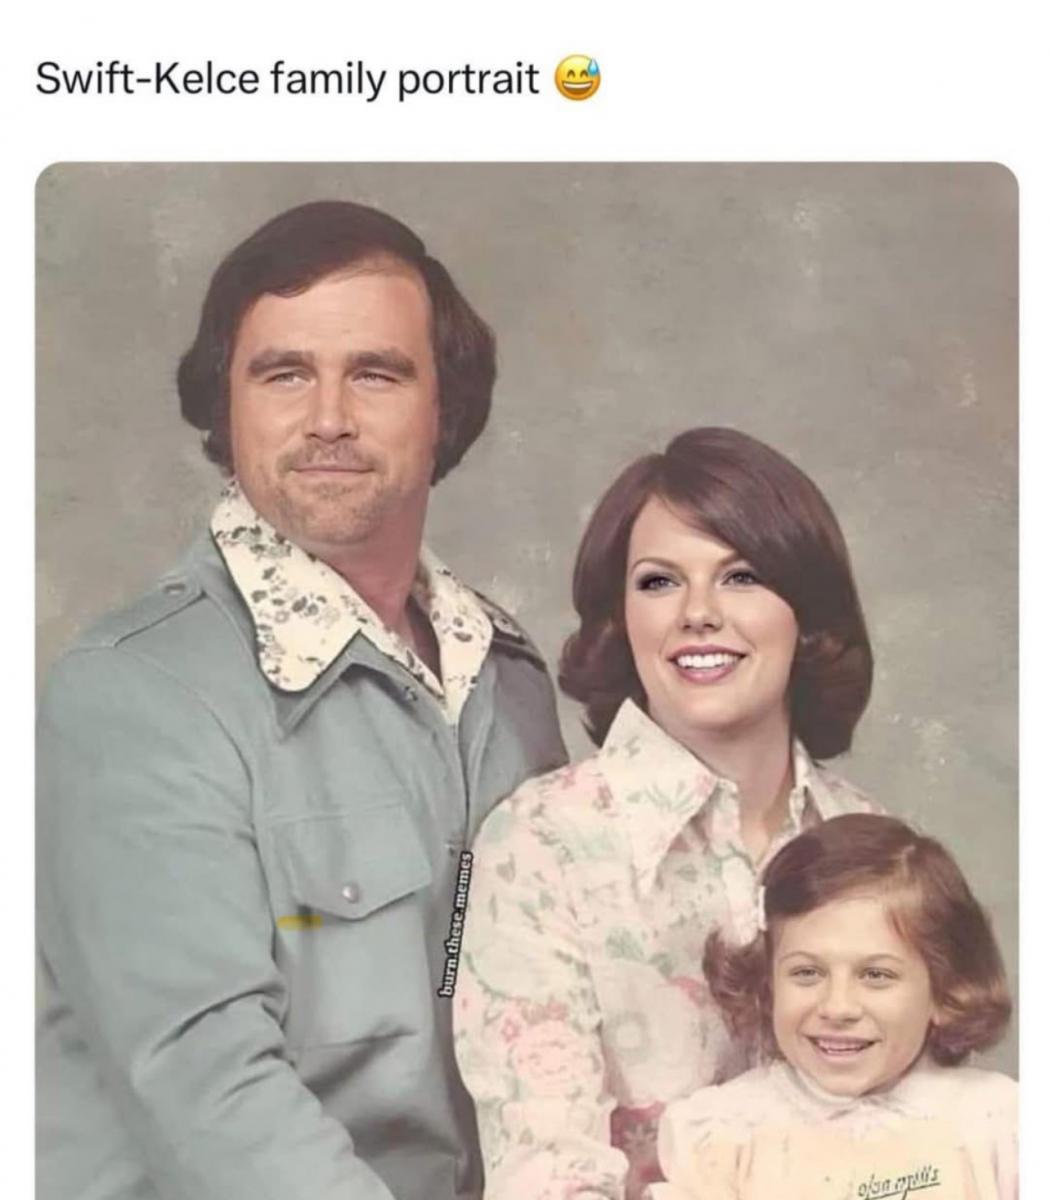Click the yellow stripe on the jacket pocket
The height and width of the screenshot is (1200, 1050).
(x=300, y=922)
